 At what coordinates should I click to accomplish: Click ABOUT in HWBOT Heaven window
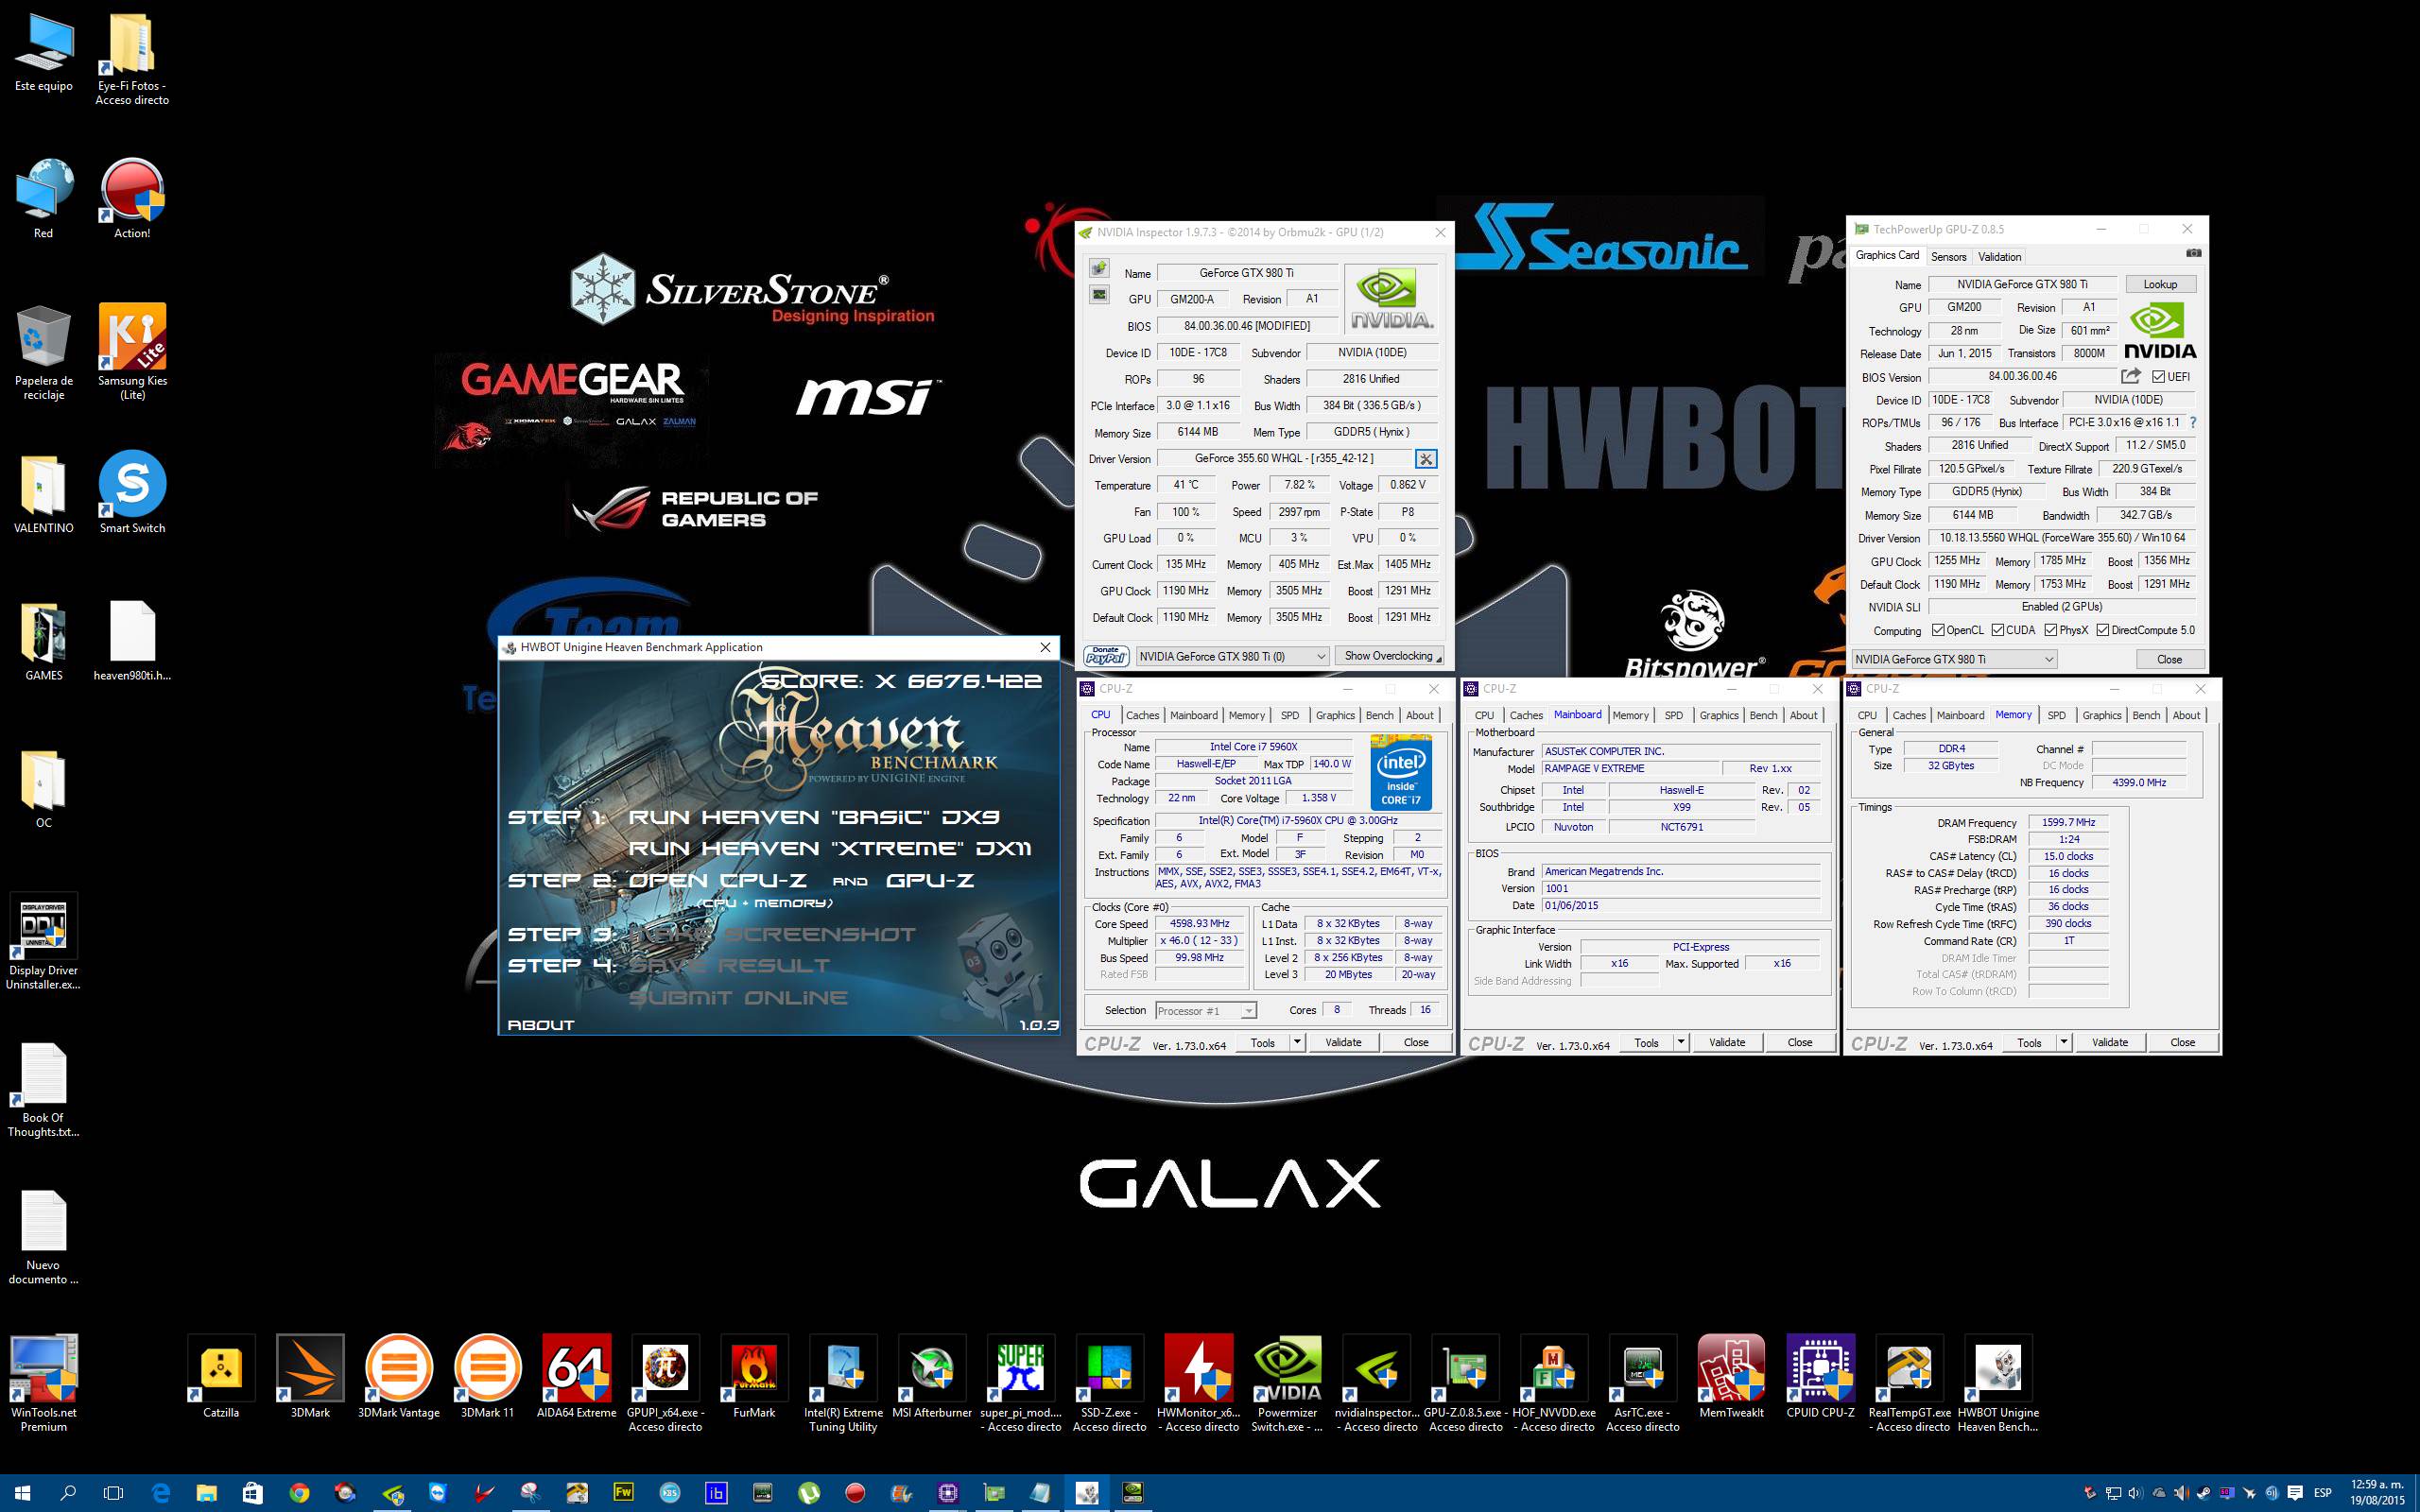click(541, 1025)
